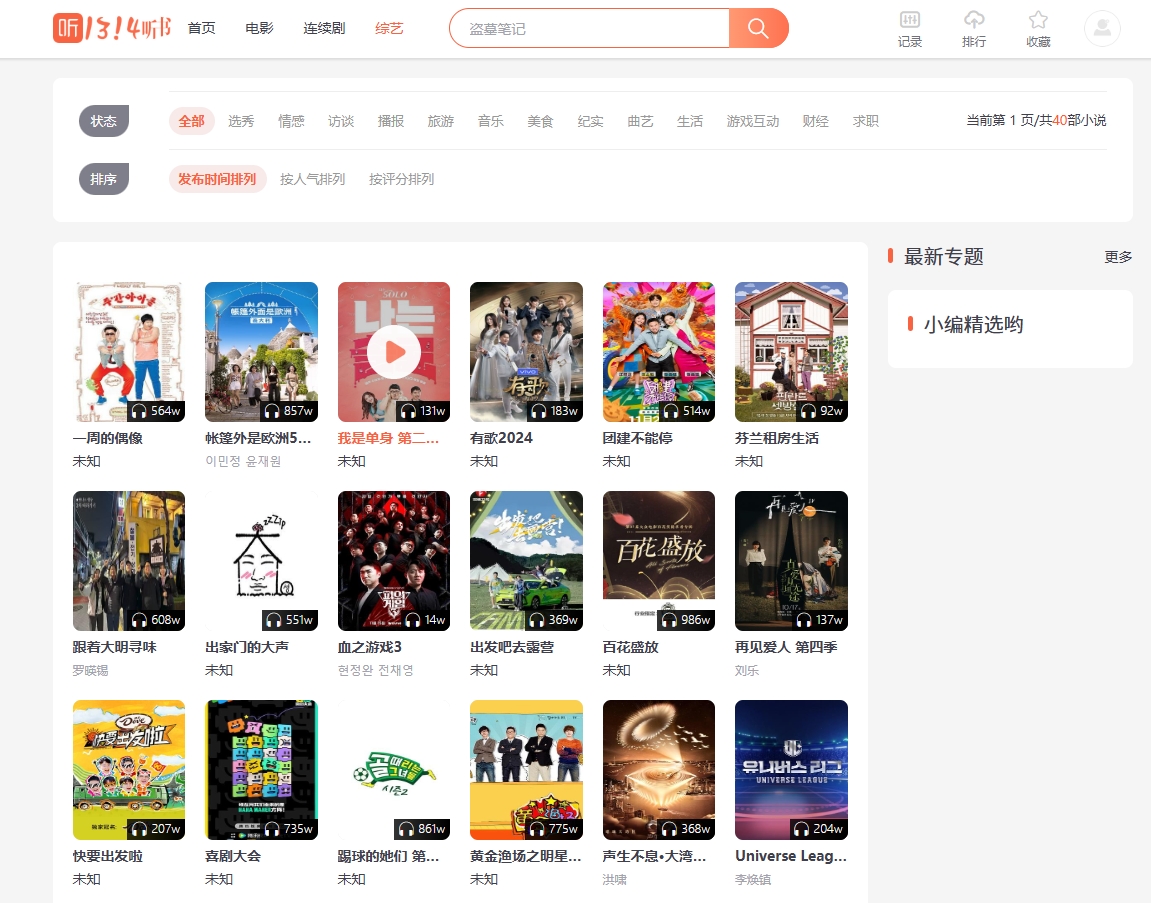Viewport: 1151px width, 903px height.
Task: Filter by 生活 category
Action: click(690, 121)
